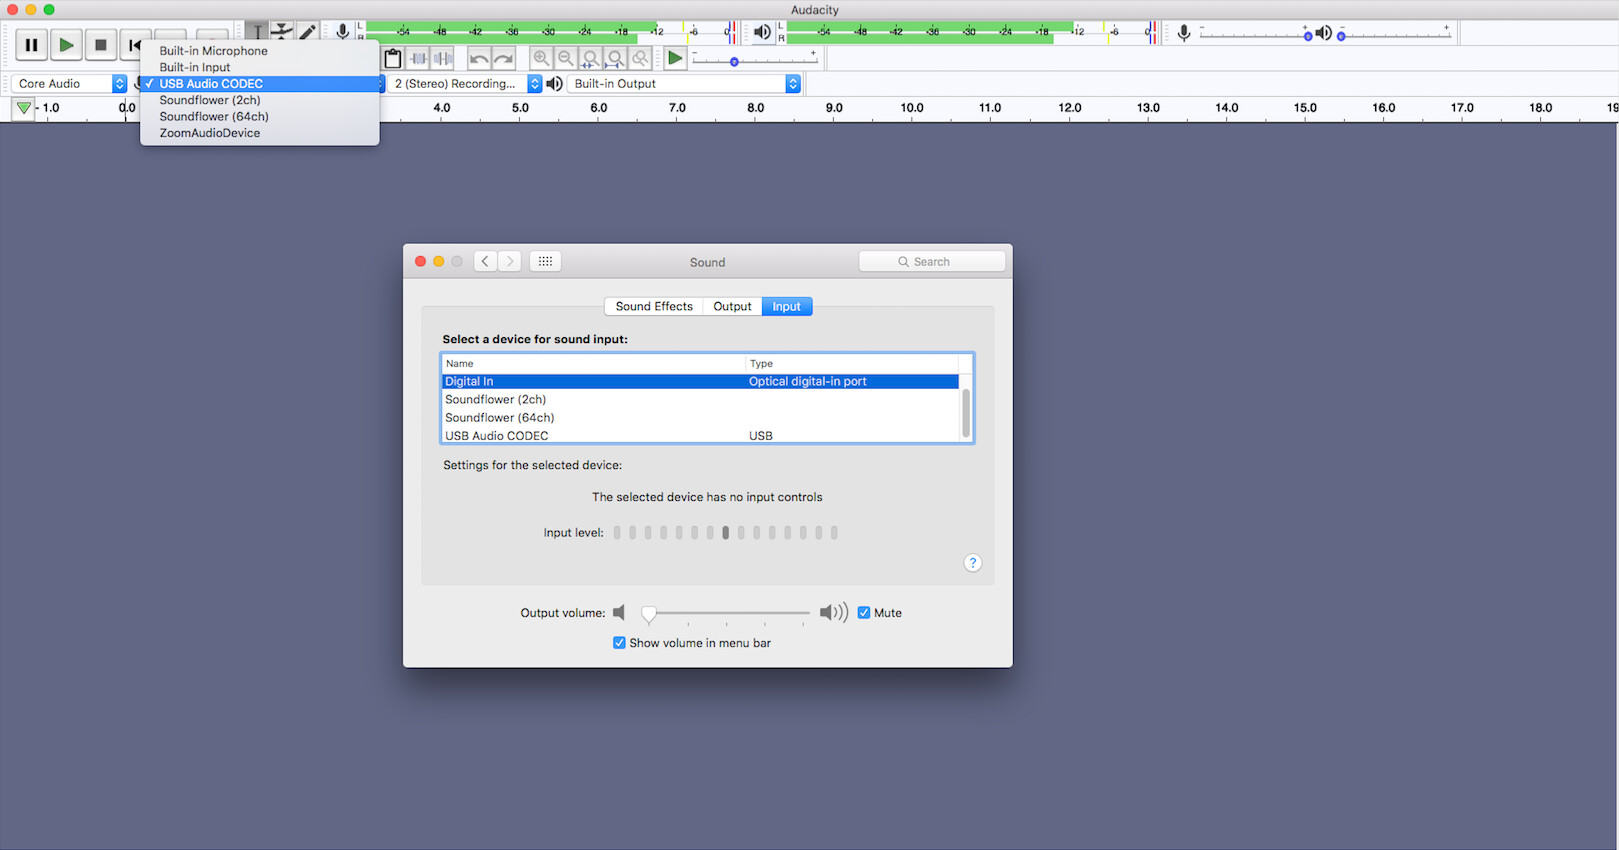Adjust the recording volume slider
Screen dimensions: 1619x850
pyautogui.click(x=1257, y=35)
